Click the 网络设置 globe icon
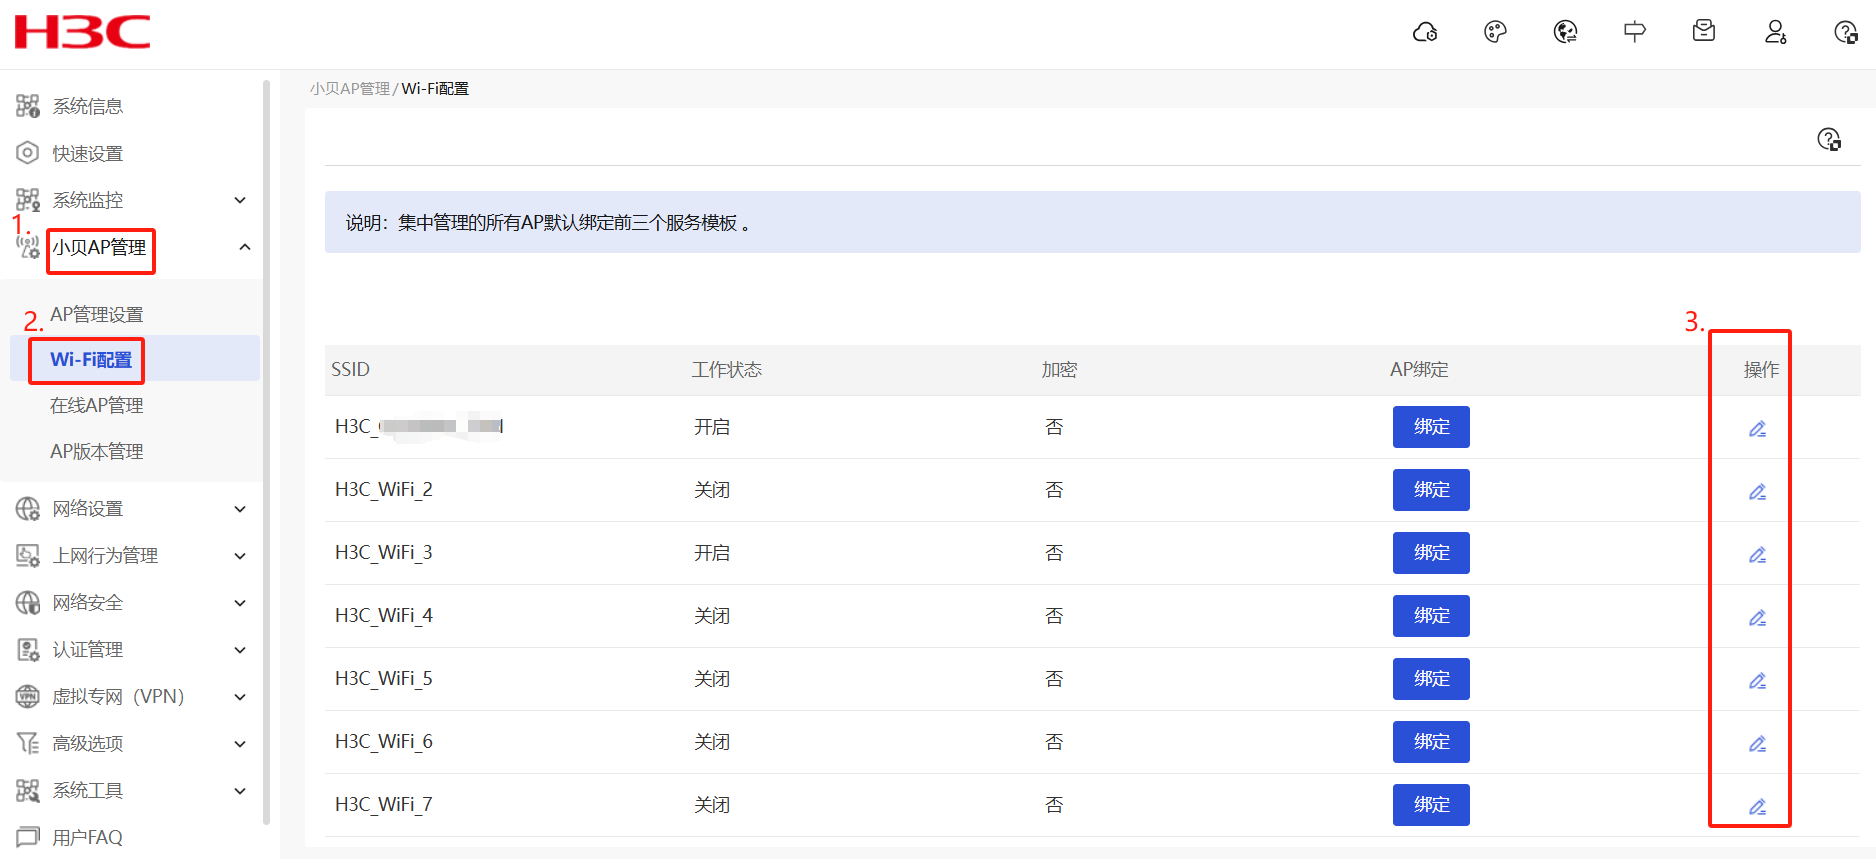This screenshot has width=1876, height=859. click(28, 509)
